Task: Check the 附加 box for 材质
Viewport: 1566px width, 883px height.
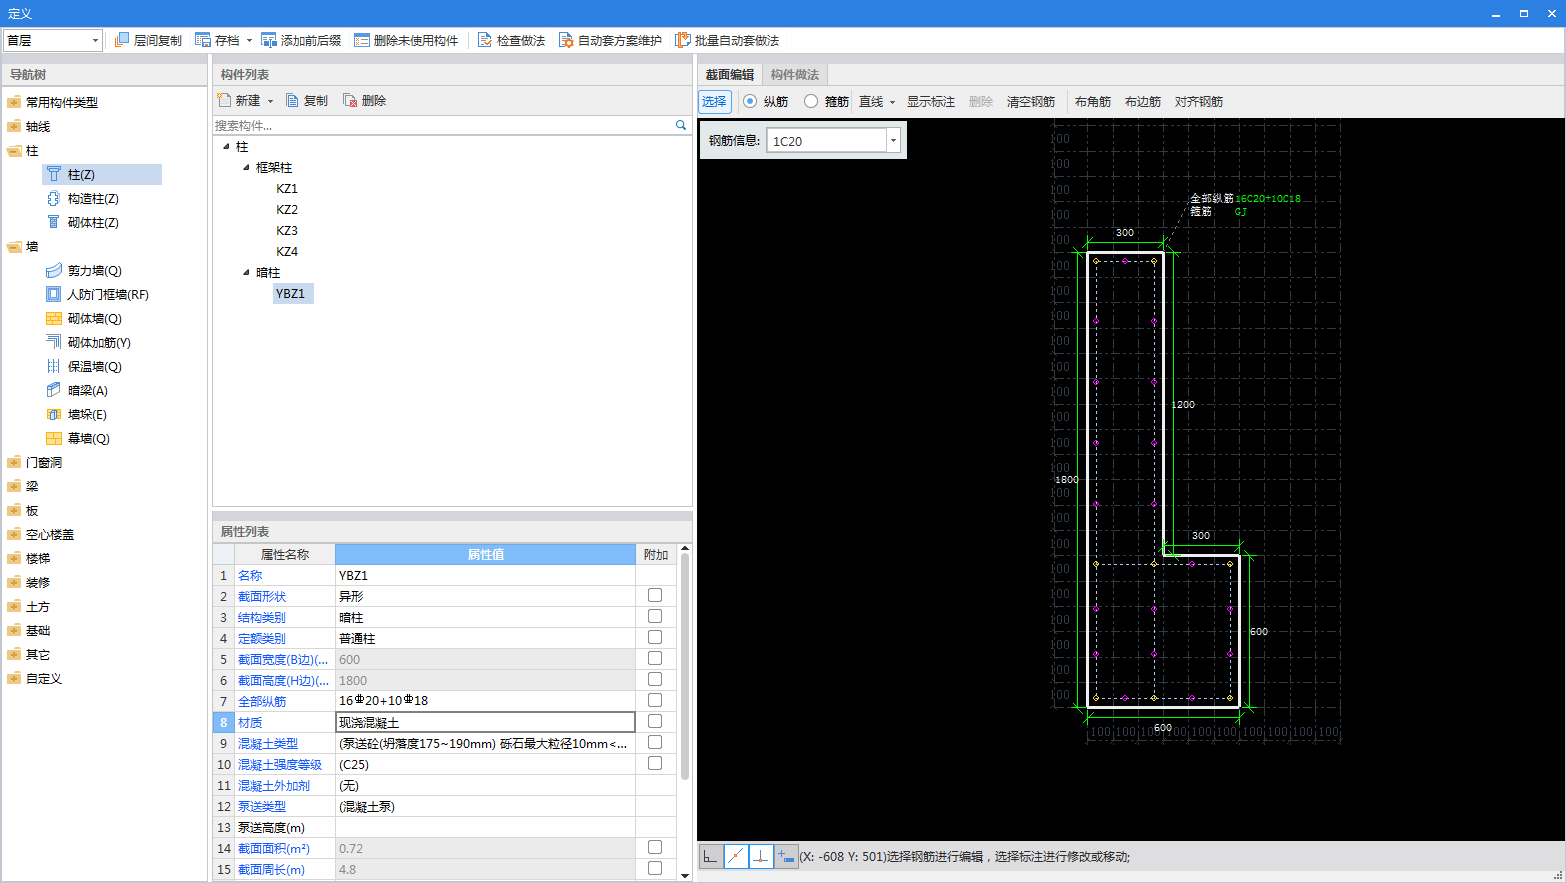Action: coord(655,721)
